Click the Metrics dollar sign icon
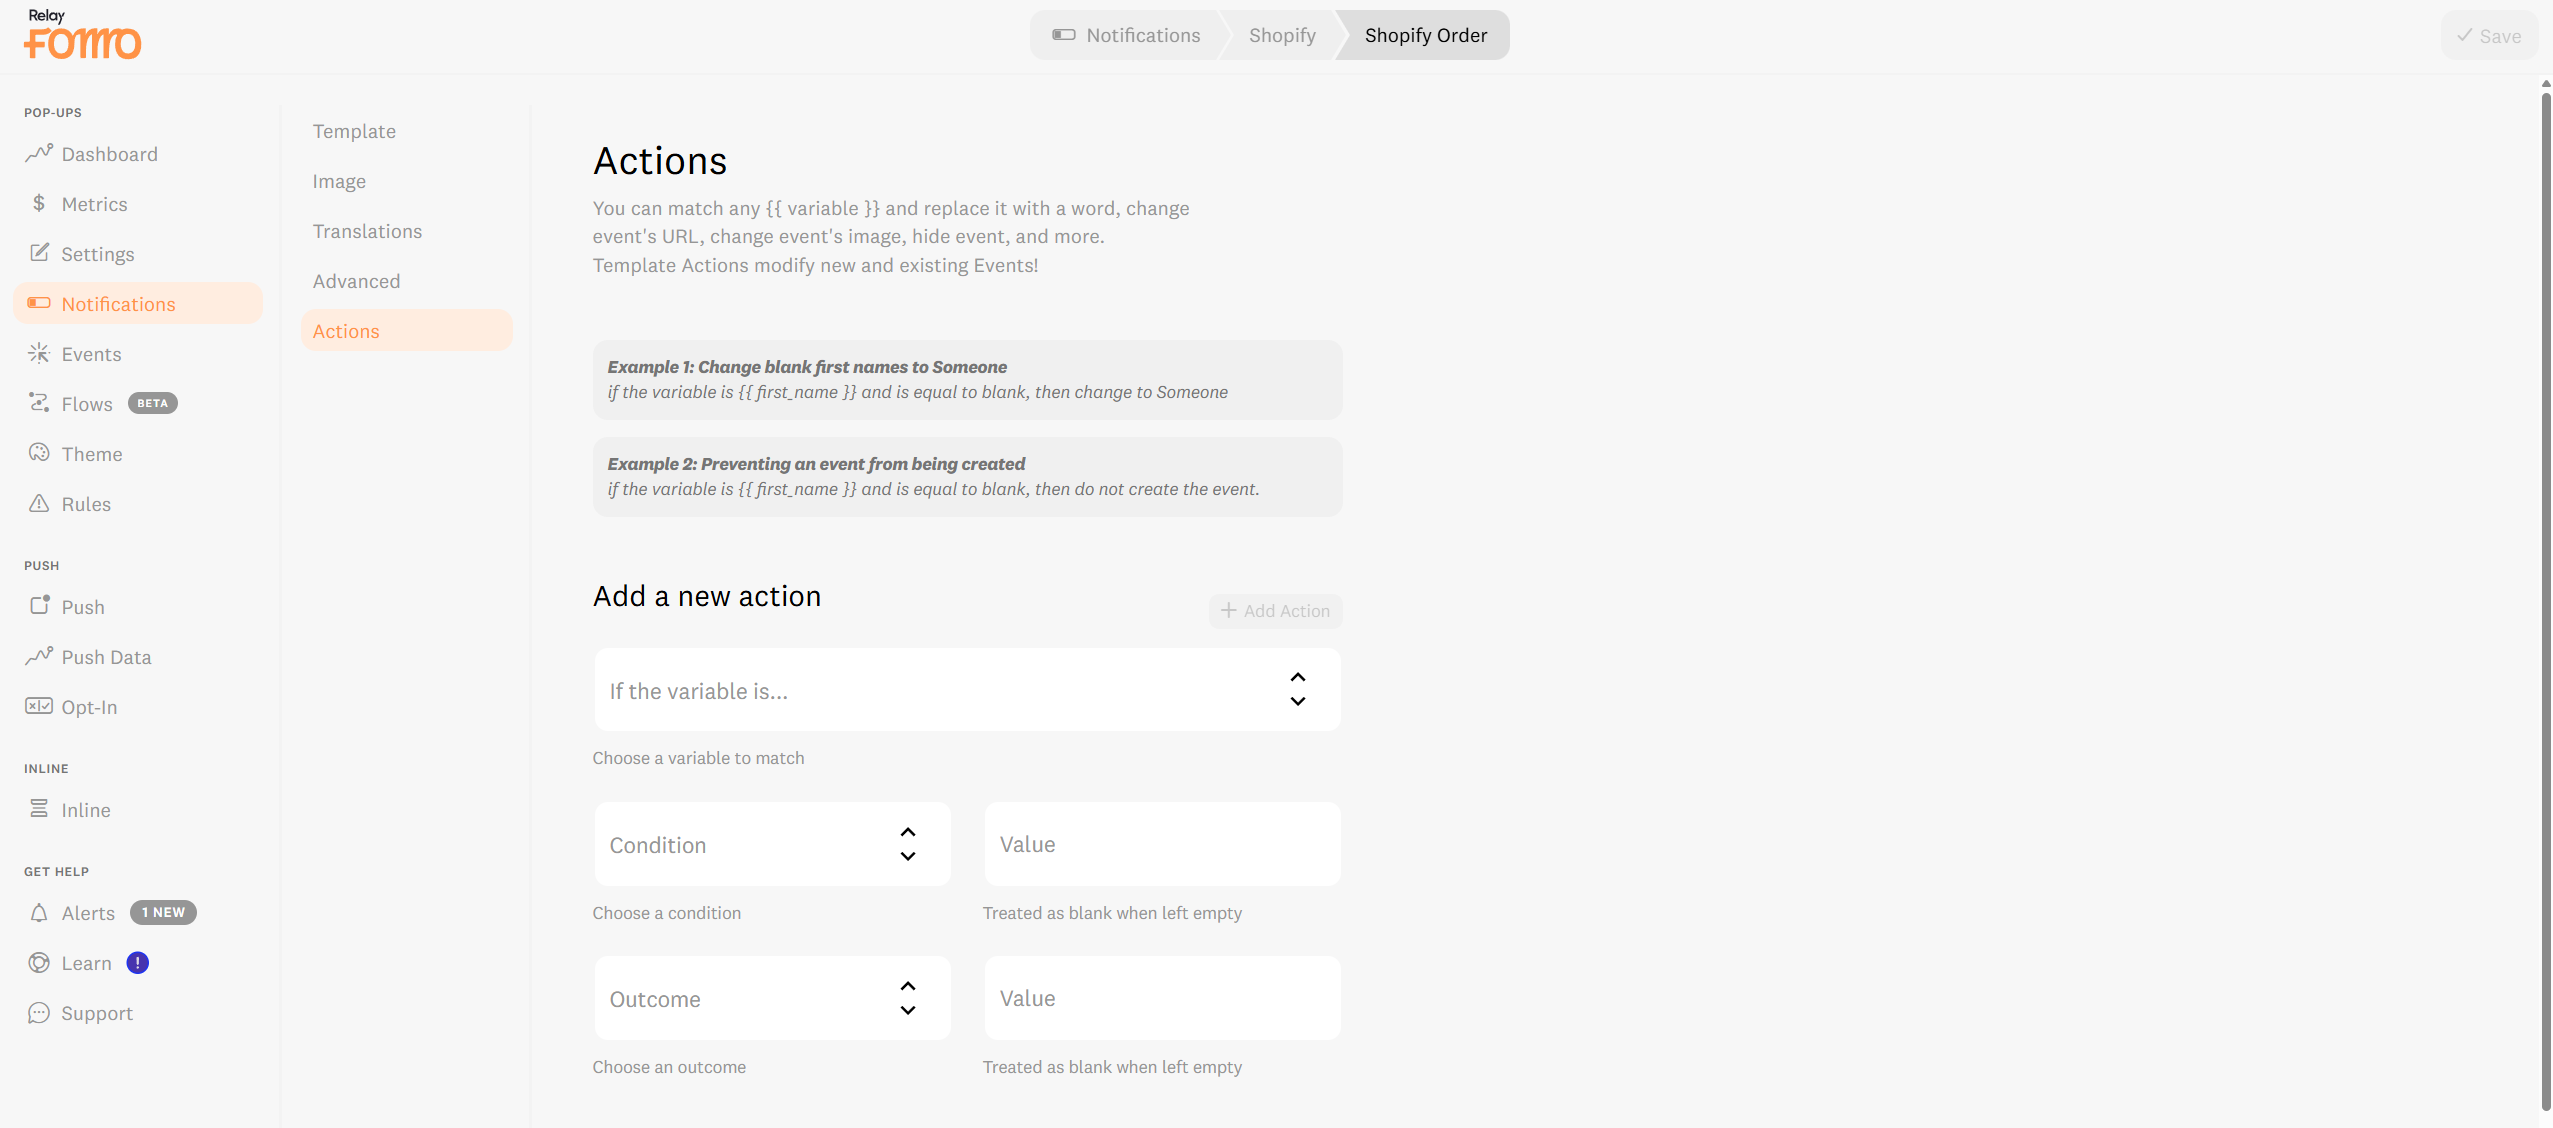 click(x=39, y=204)
